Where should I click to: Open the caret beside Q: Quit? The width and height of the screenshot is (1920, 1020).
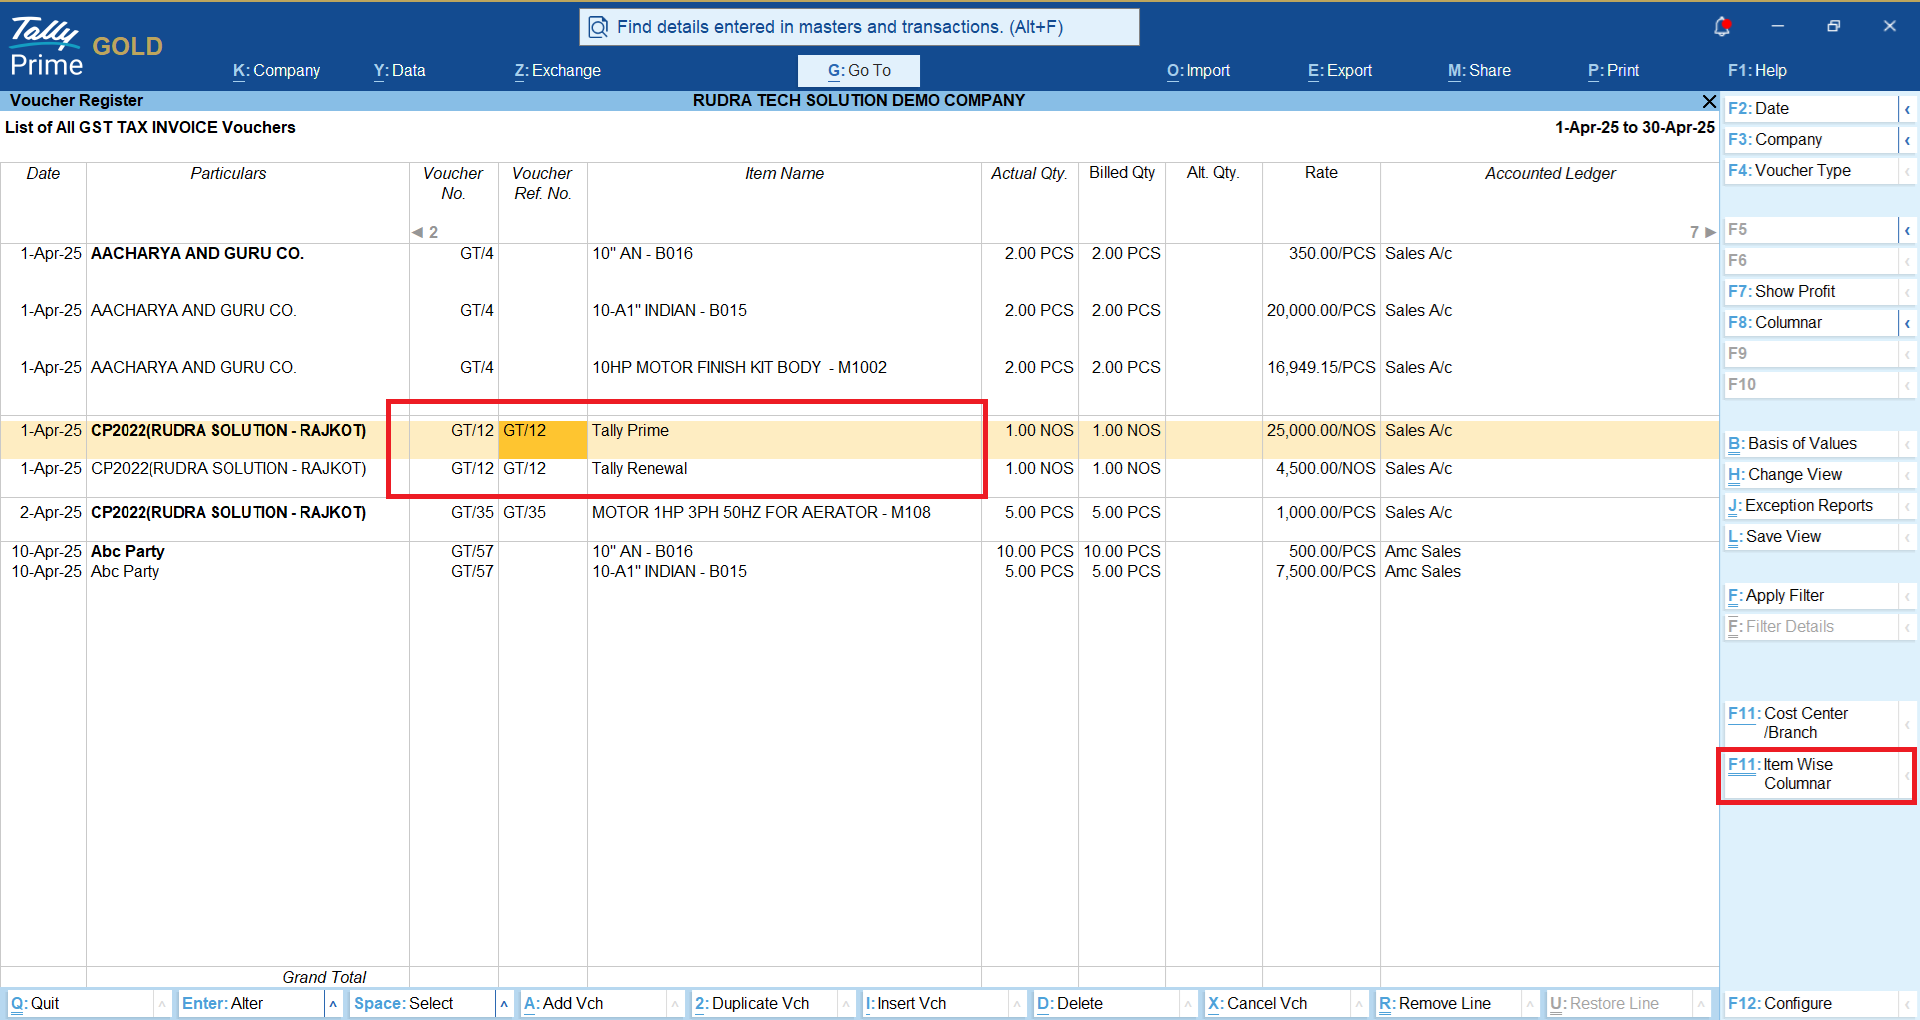(162, 1004)
